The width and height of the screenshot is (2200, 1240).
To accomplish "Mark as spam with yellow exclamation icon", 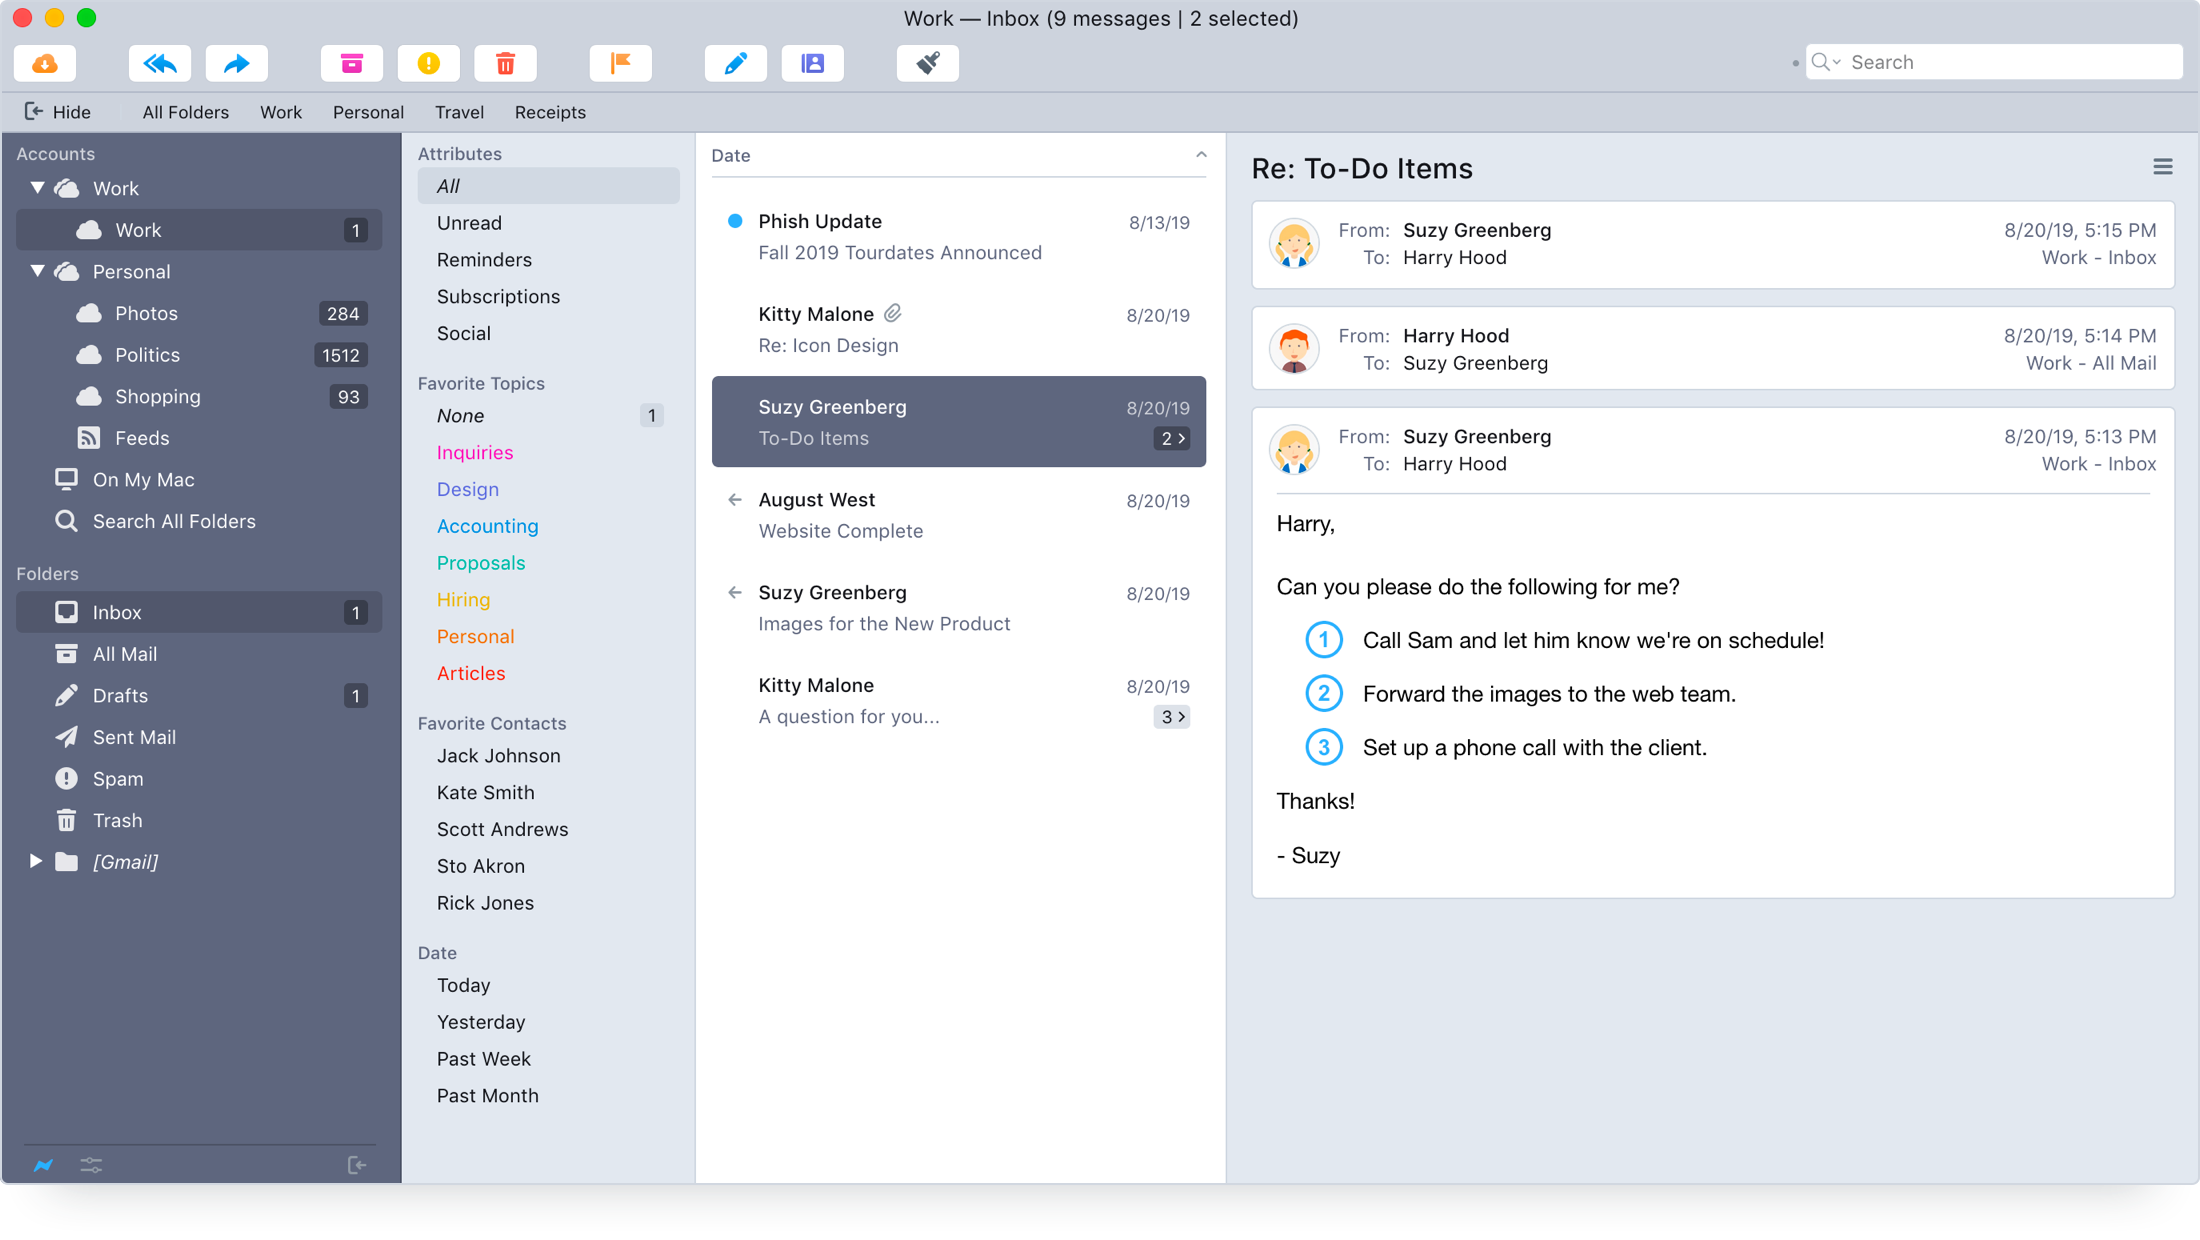I will coord(428,63).
